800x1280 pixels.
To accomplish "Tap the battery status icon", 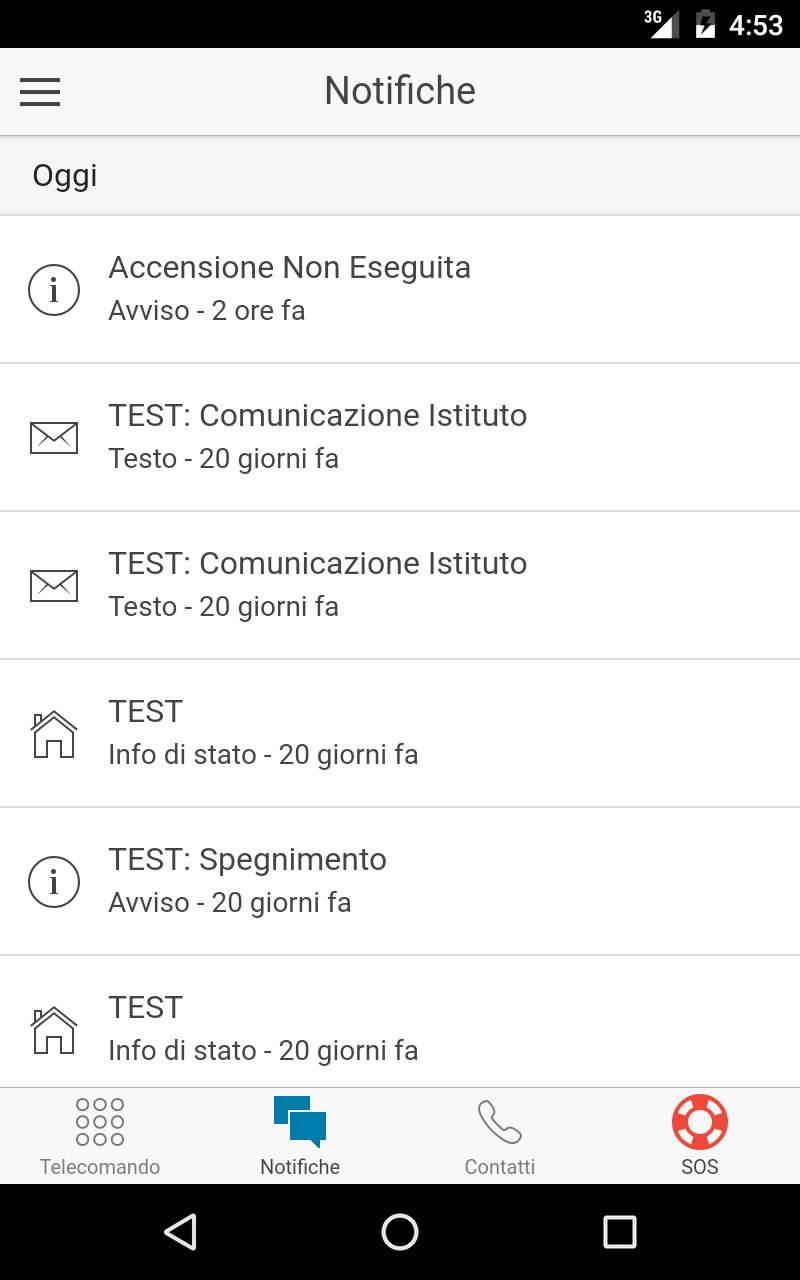I will tap(705, 24).
